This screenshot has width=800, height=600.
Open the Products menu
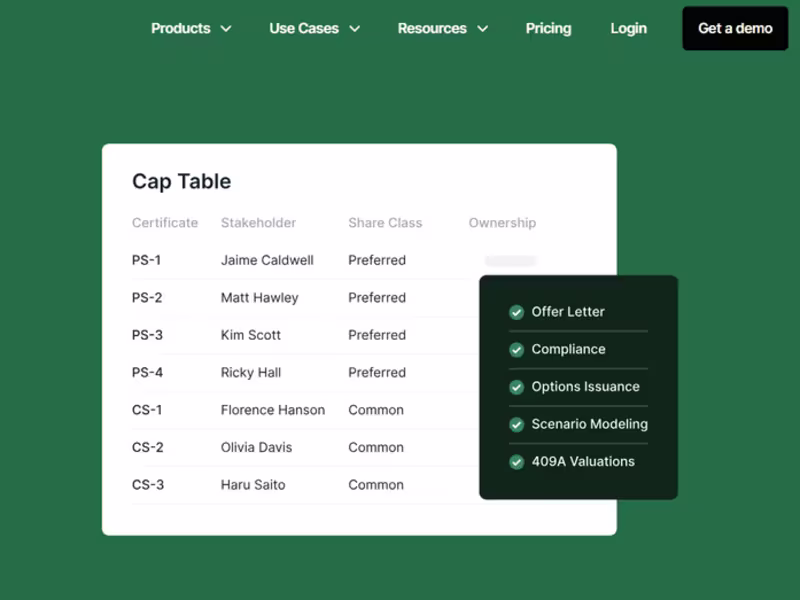(181, 28)
